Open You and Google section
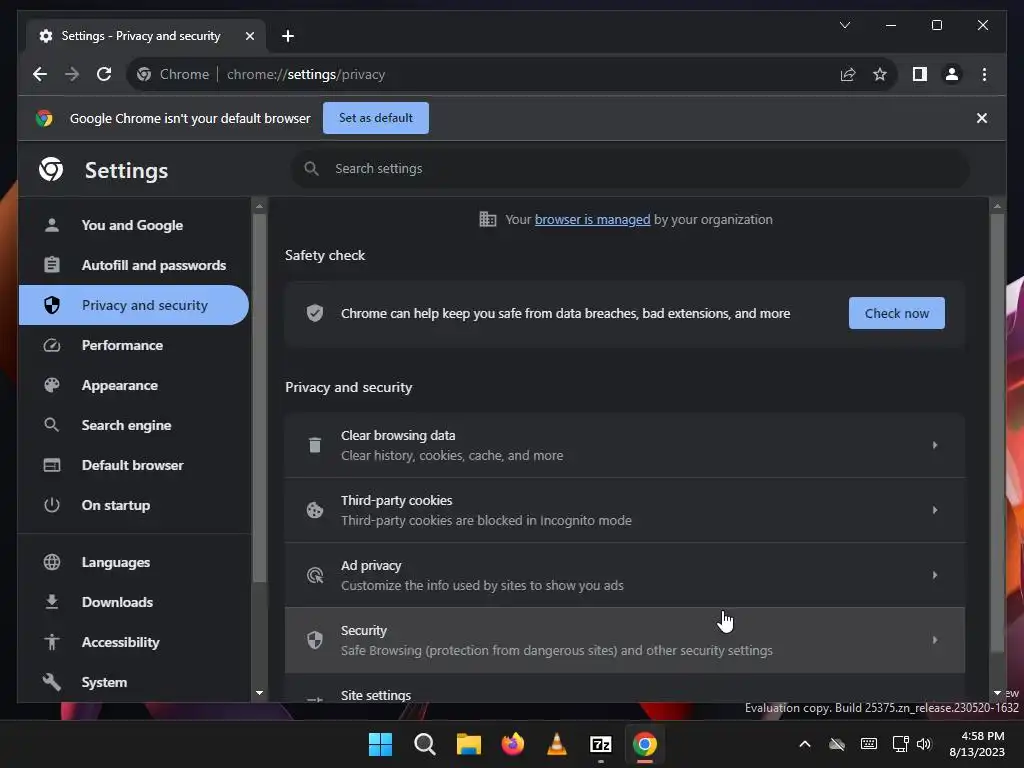Image resolution: width=1024 pixels, height=768 pixels. point(134,225)
